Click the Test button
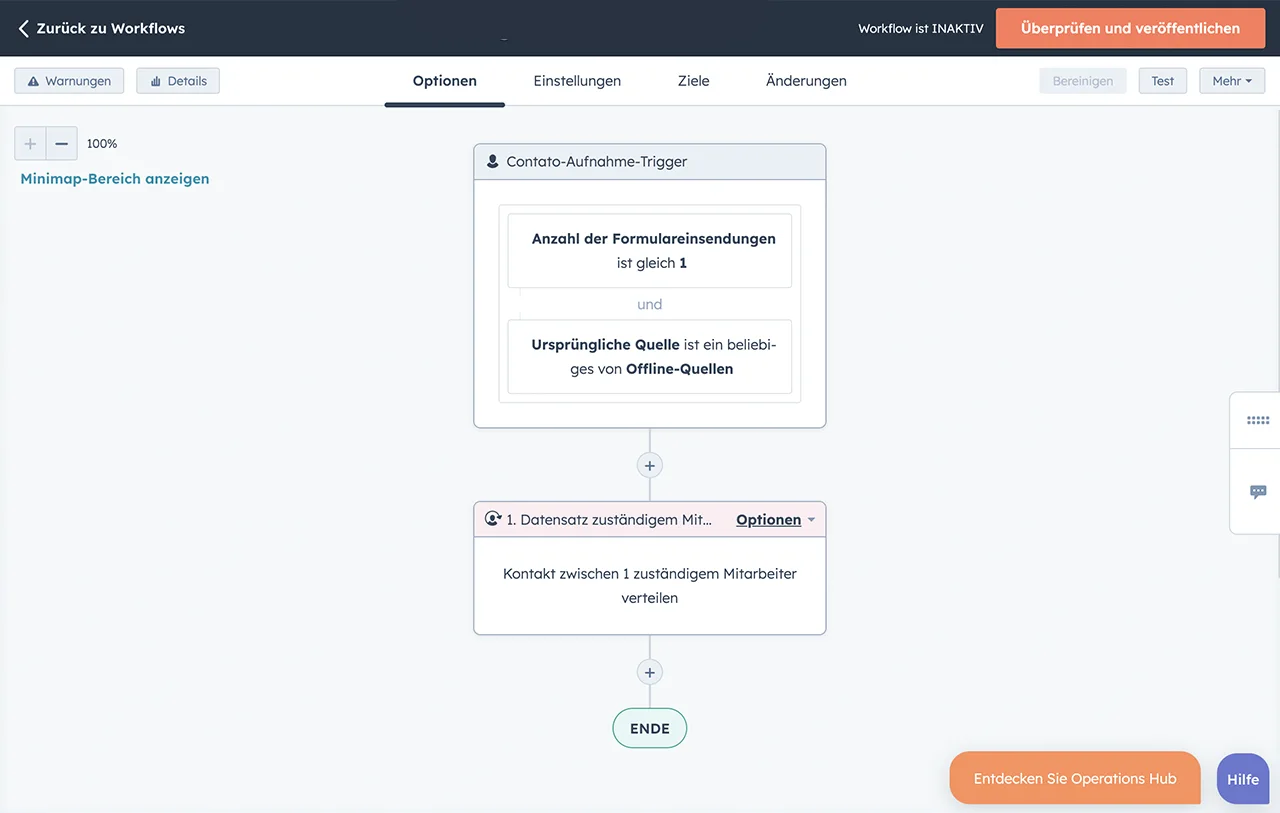 (1163, 81)
